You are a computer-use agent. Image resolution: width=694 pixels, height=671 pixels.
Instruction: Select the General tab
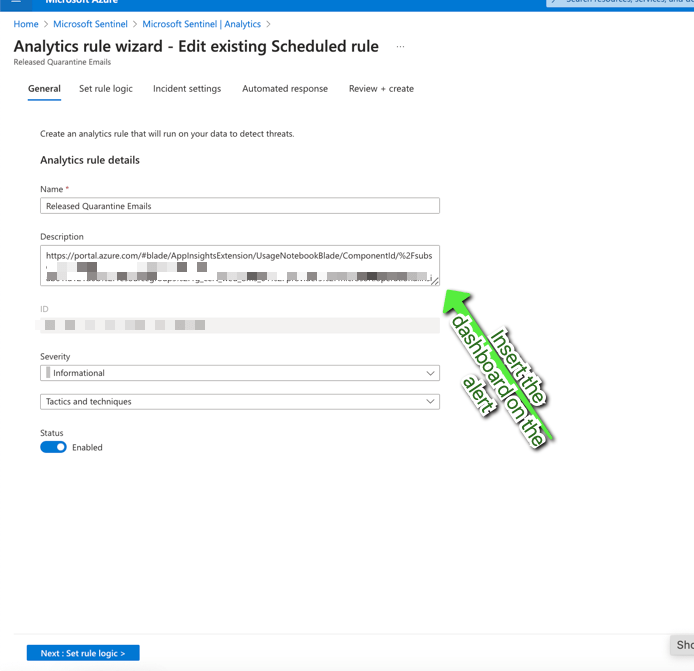coord(44,89)
